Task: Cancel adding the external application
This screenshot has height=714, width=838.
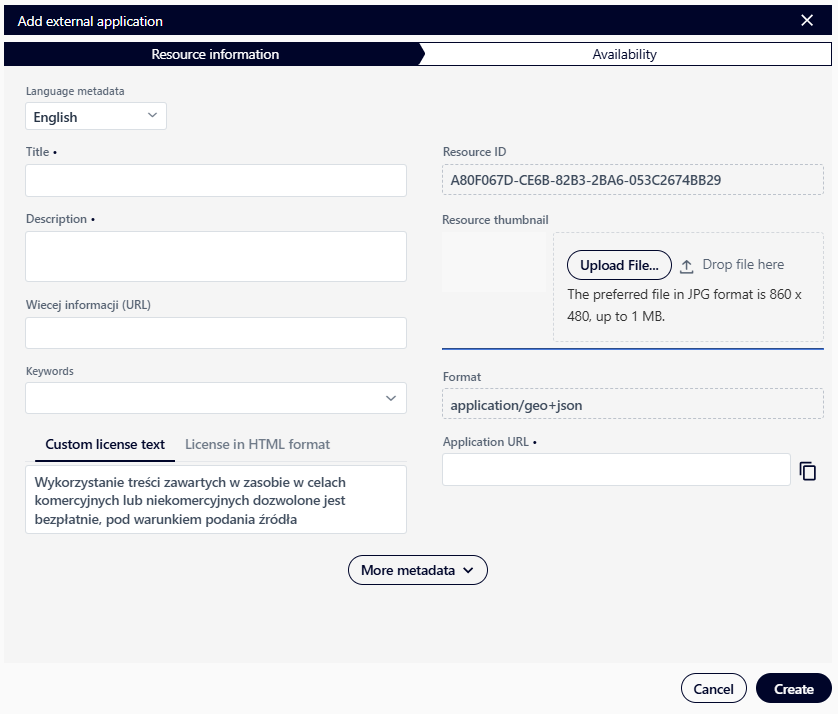Action: tap(713, 688)
